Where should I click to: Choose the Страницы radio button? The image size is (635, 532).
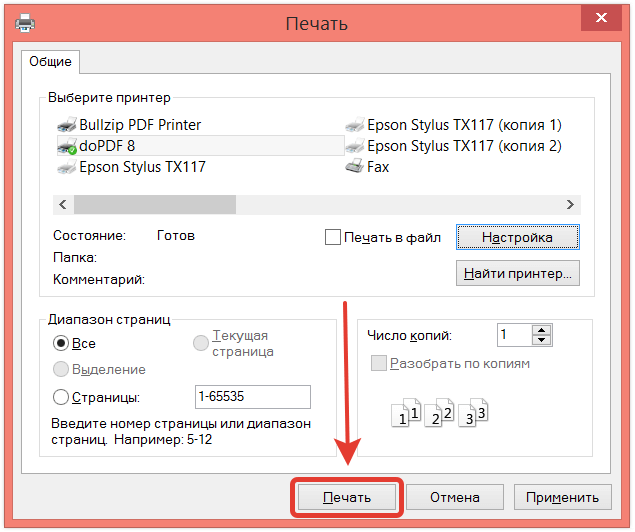coord(61,397)
